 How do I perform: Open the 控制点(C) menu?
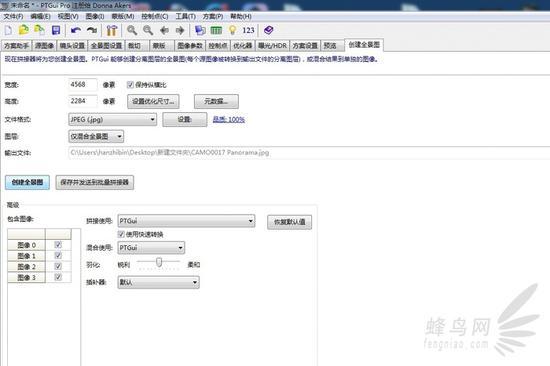coord(155,16)
